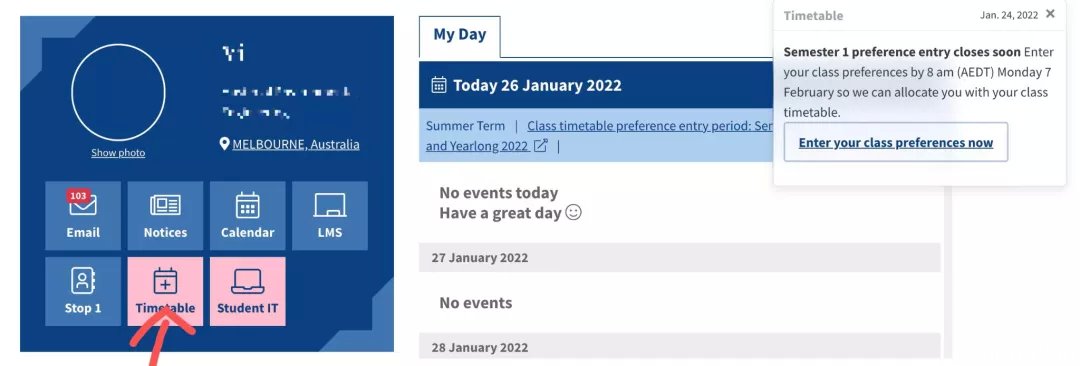The height and width of the screenshot is (366, 1080).
Task: Click the location pin icon near Melbourne
Action: point(224,144)
